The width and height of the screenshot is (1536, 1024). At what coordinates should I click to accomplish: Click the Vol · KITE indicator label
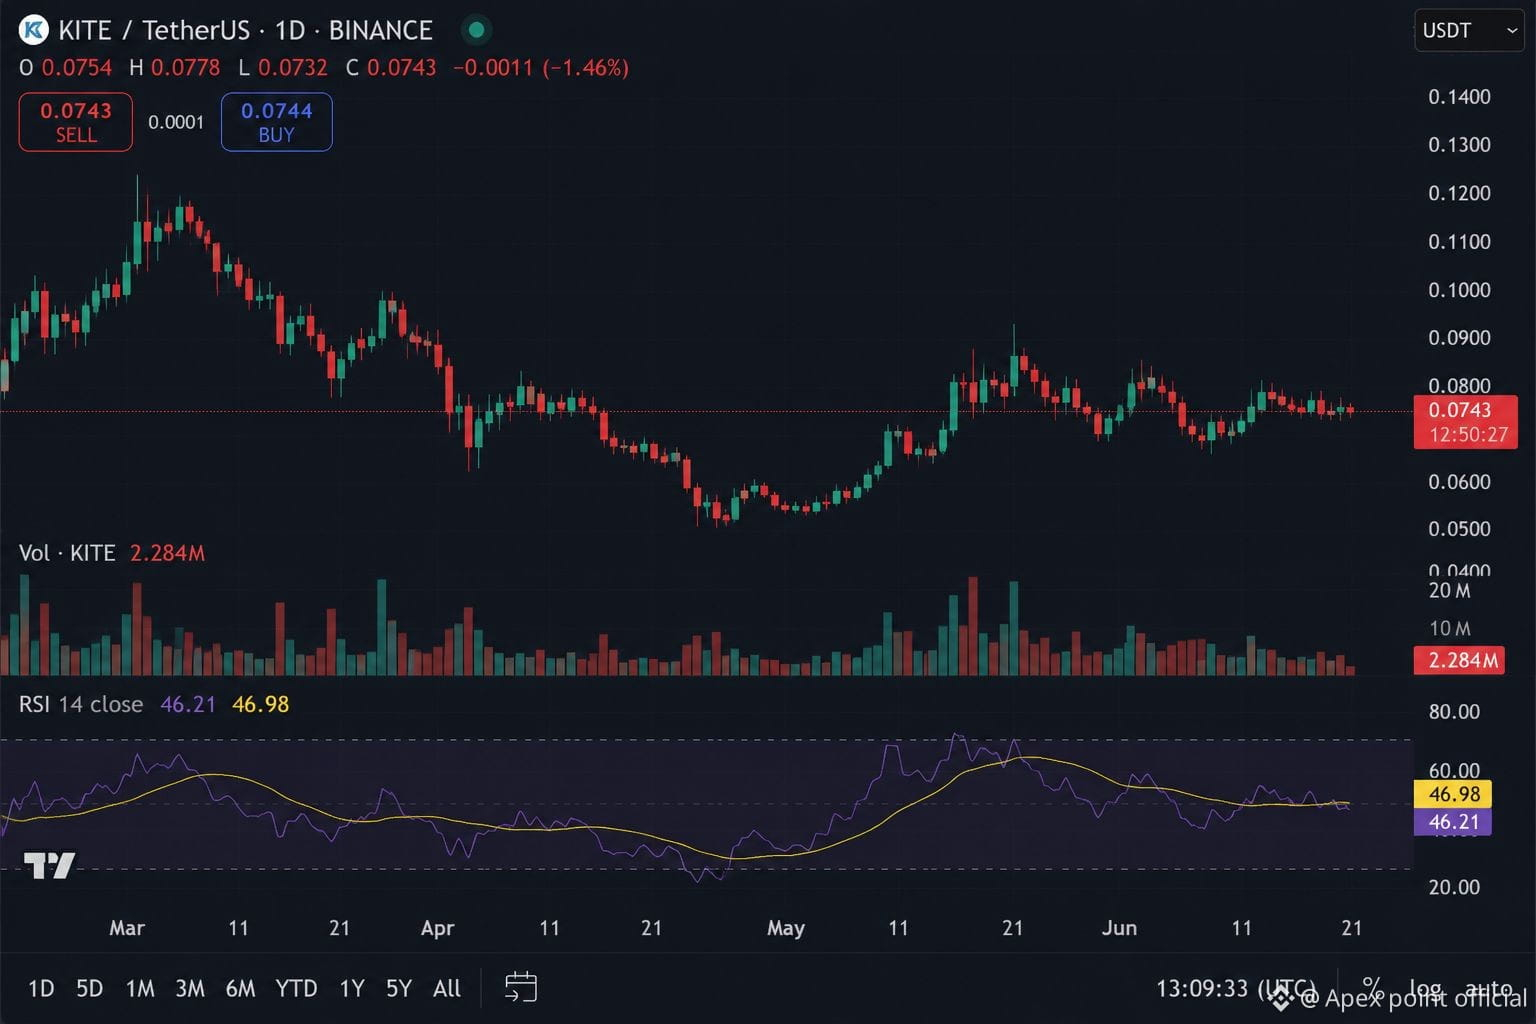pos(67,553)
